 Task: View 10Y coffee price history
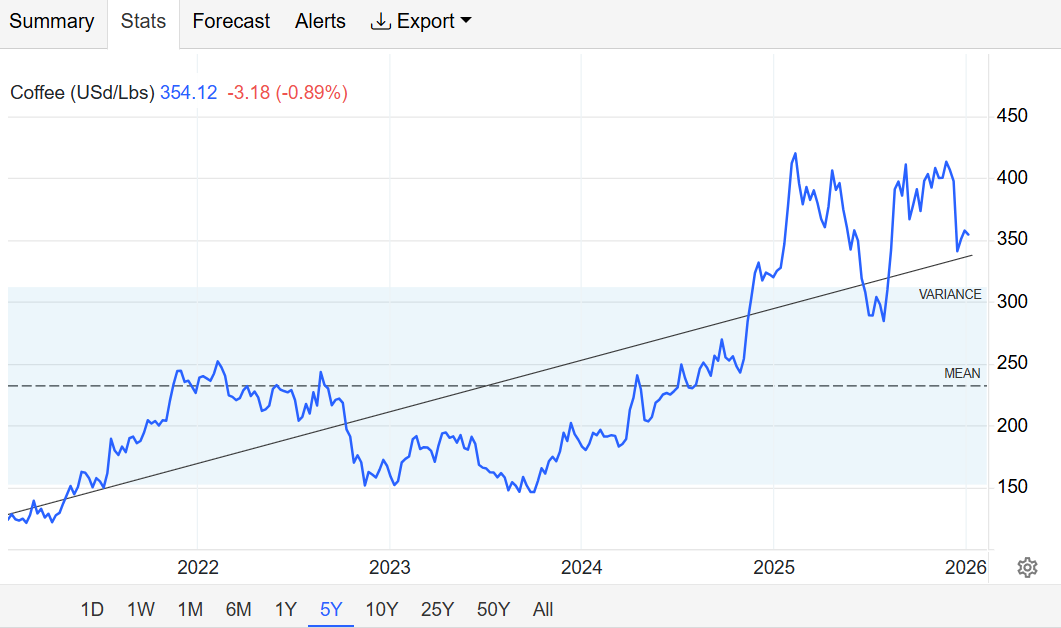click(382, 609)
